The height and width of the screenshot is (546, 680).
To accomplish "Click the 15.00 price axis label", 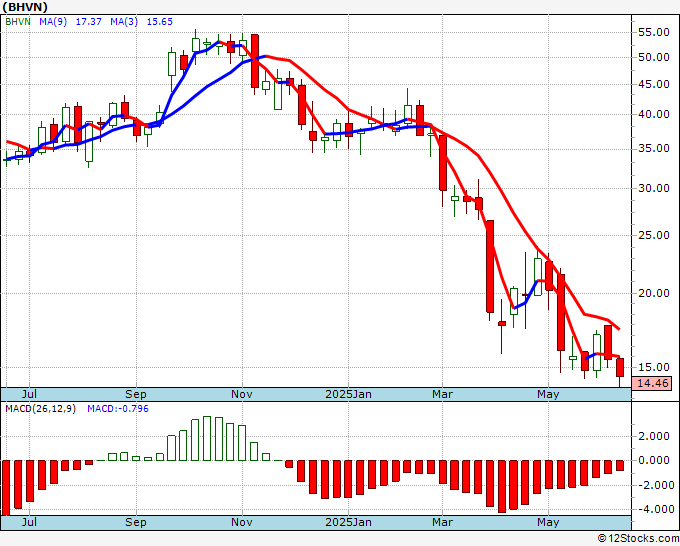I will [654, 367].
